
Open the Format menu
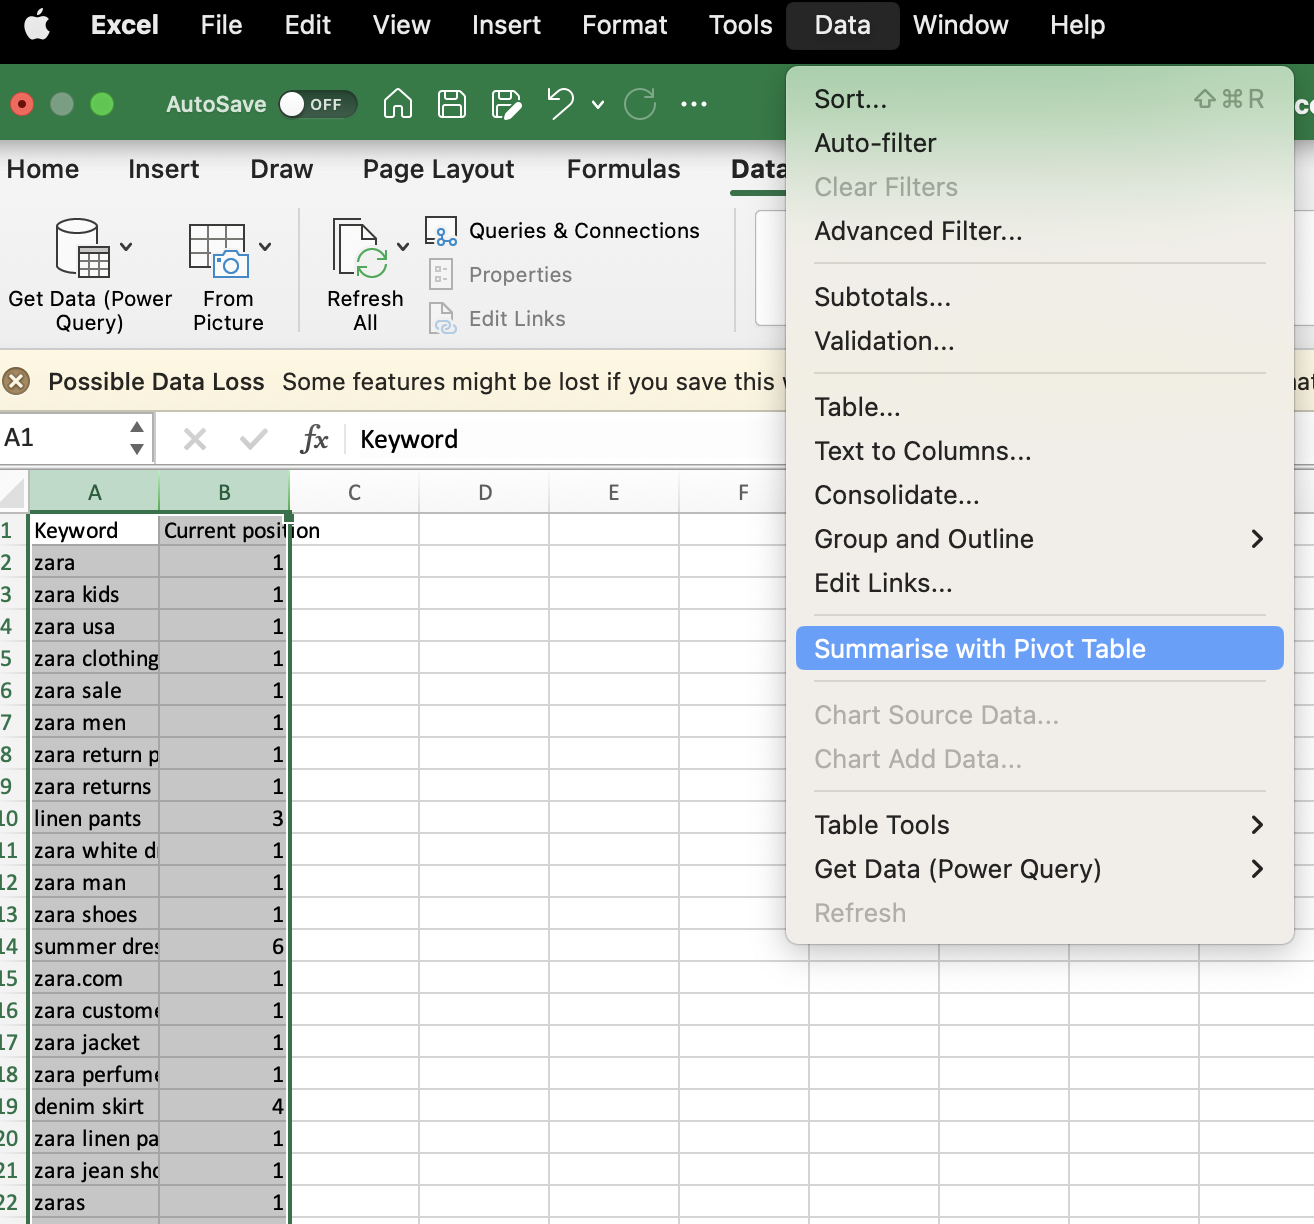point(624,25)
